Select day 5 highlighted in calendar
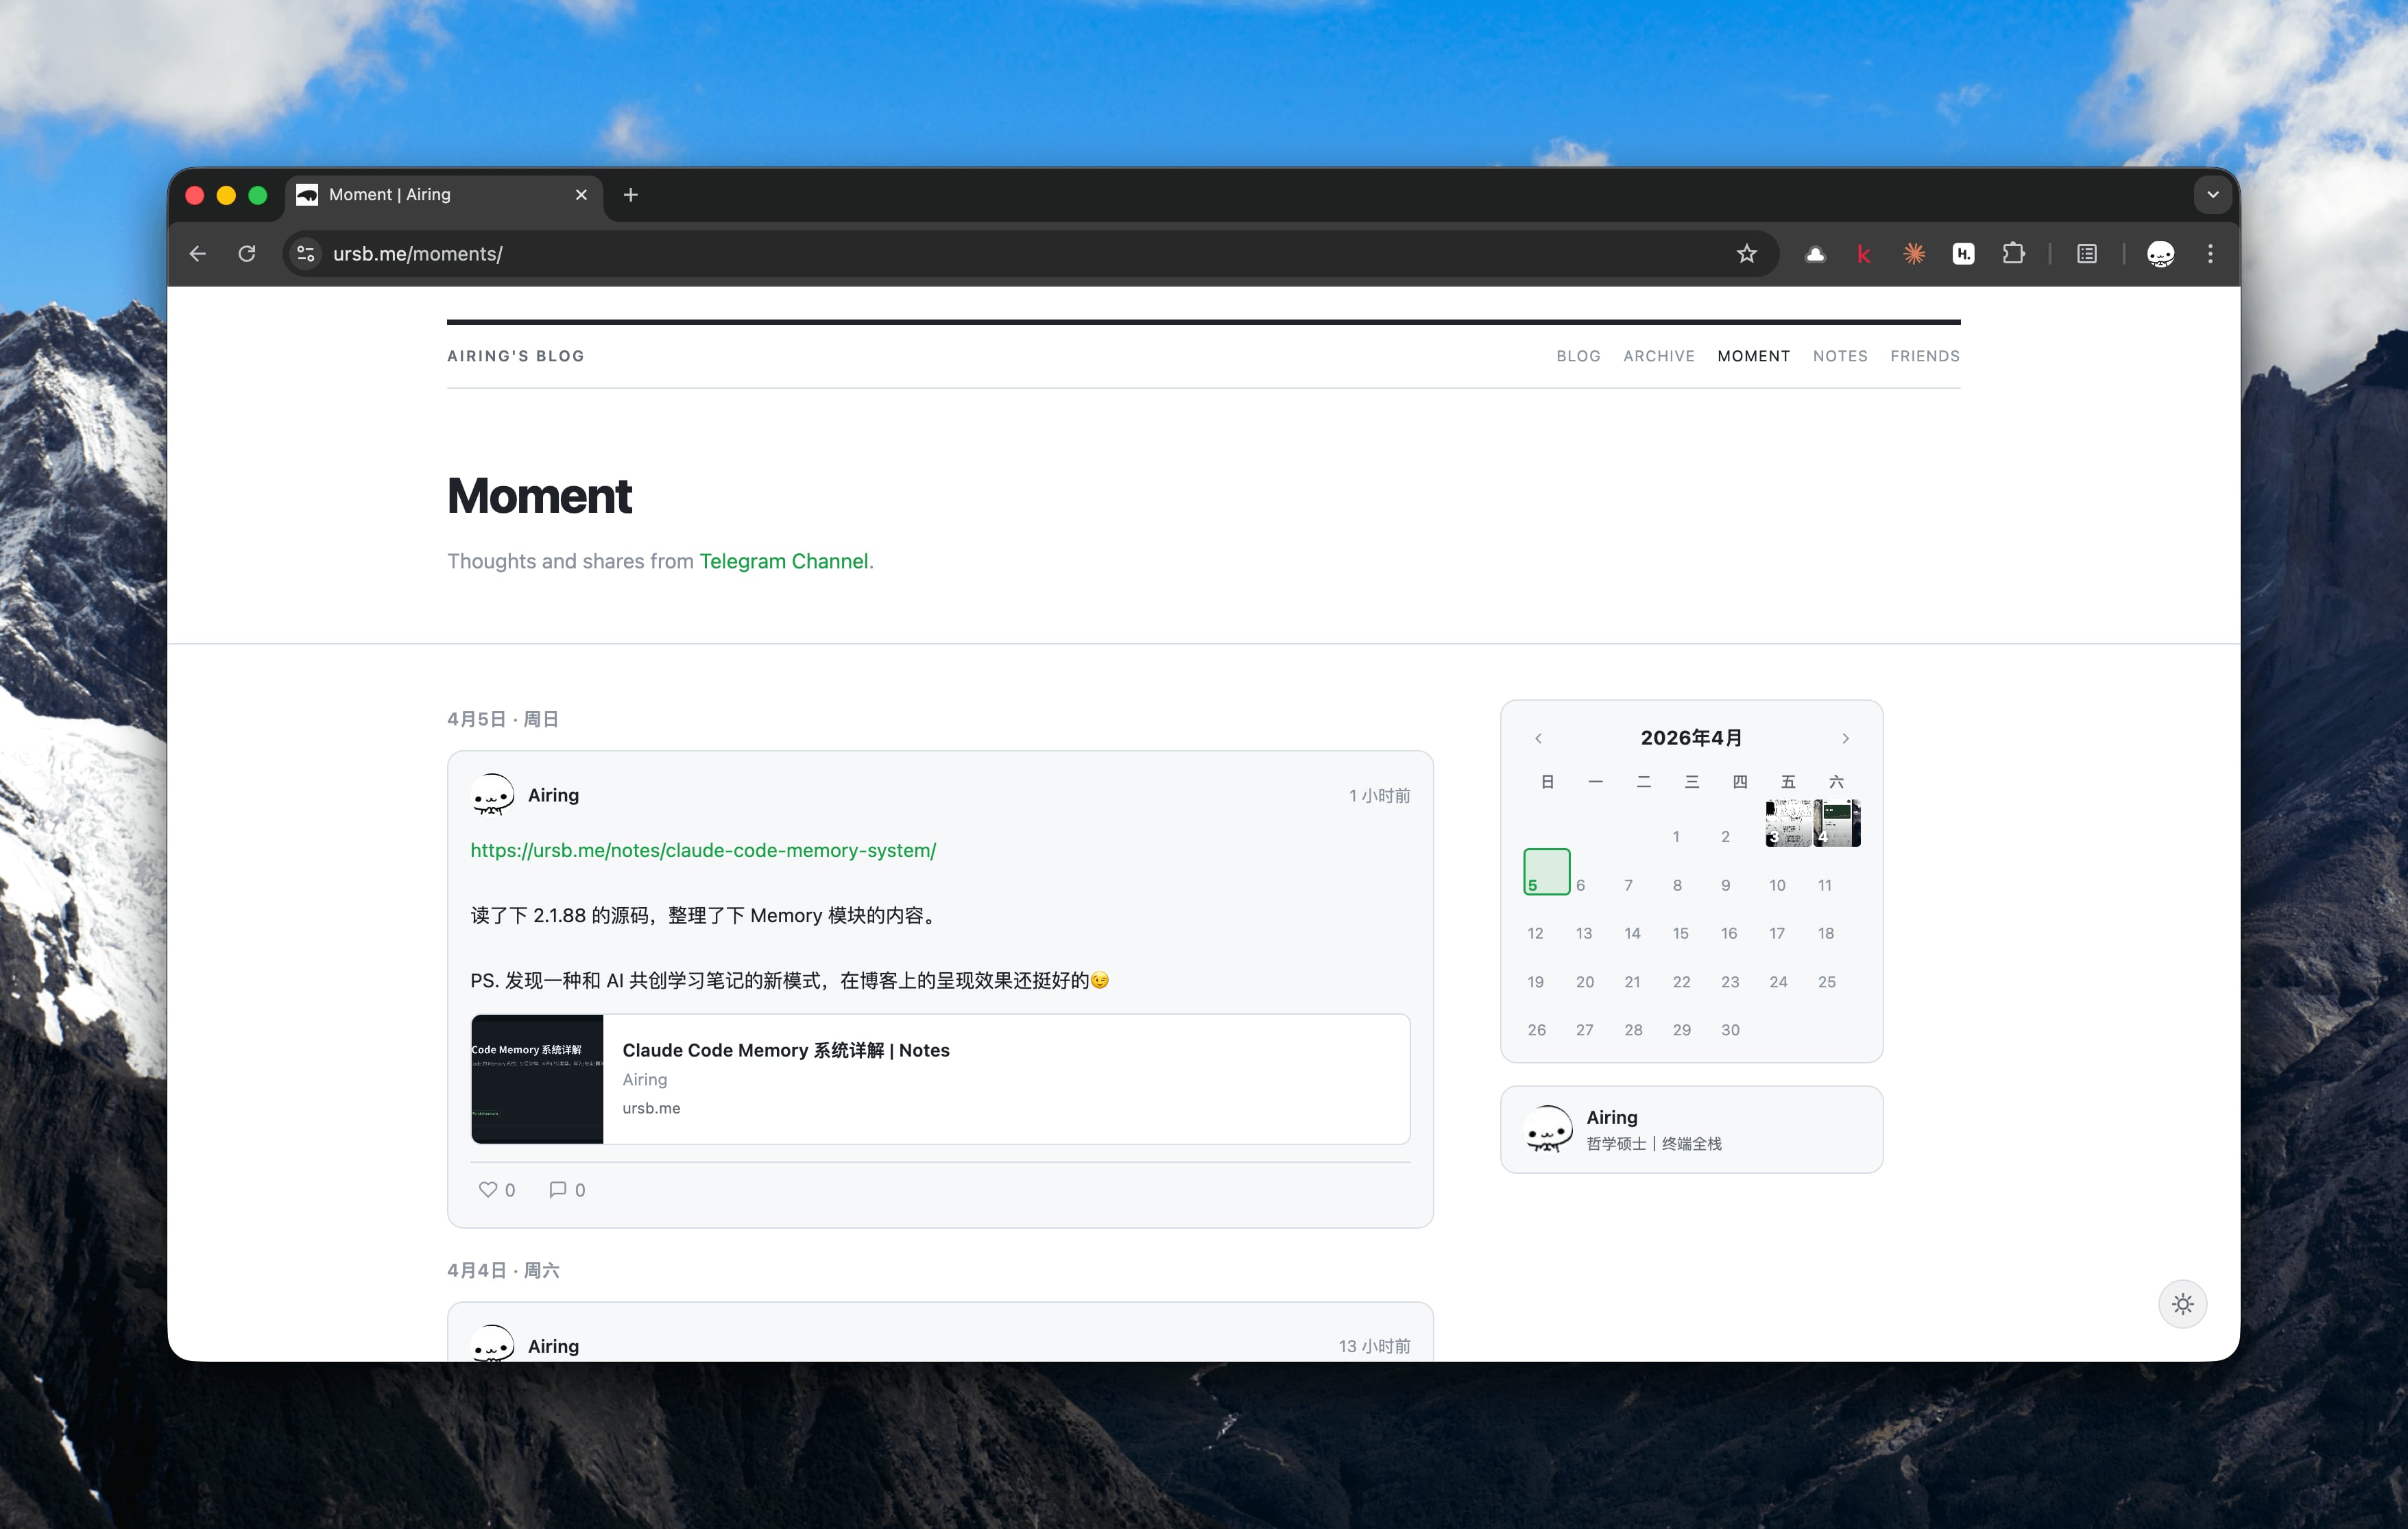2408x1529 pixels. pos(1546,871)
